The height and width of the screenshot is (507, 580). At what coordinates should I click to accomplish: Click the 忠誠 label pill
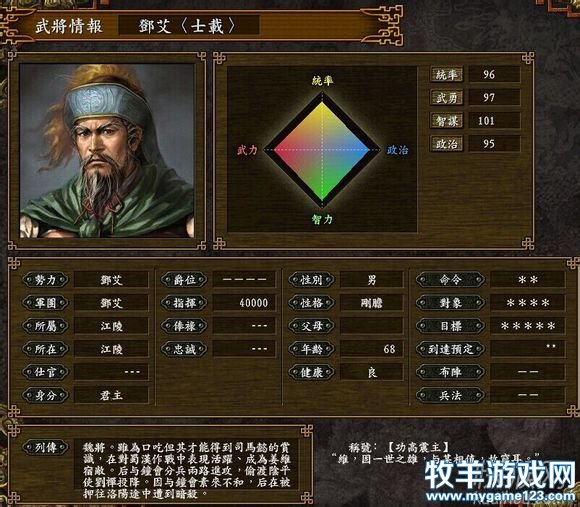tap(184, 349)
